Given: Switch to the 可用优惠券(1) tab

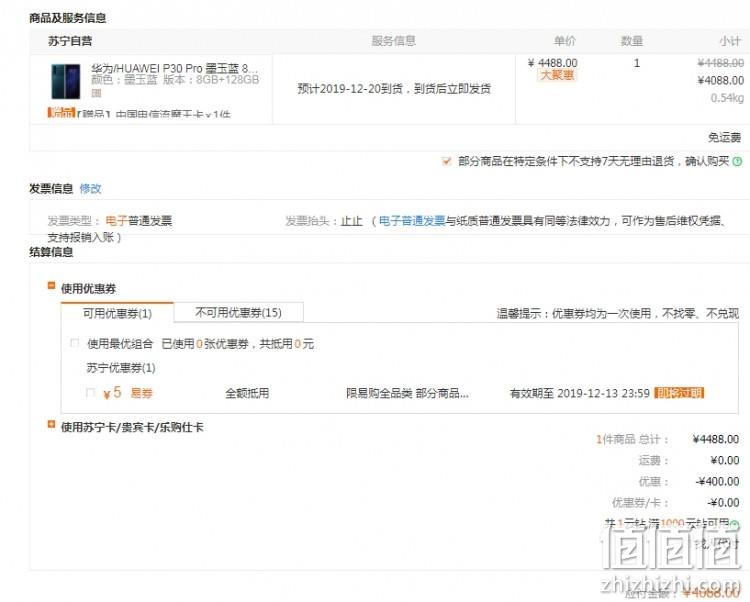Looking at the screenshot, I should point(117,313).
